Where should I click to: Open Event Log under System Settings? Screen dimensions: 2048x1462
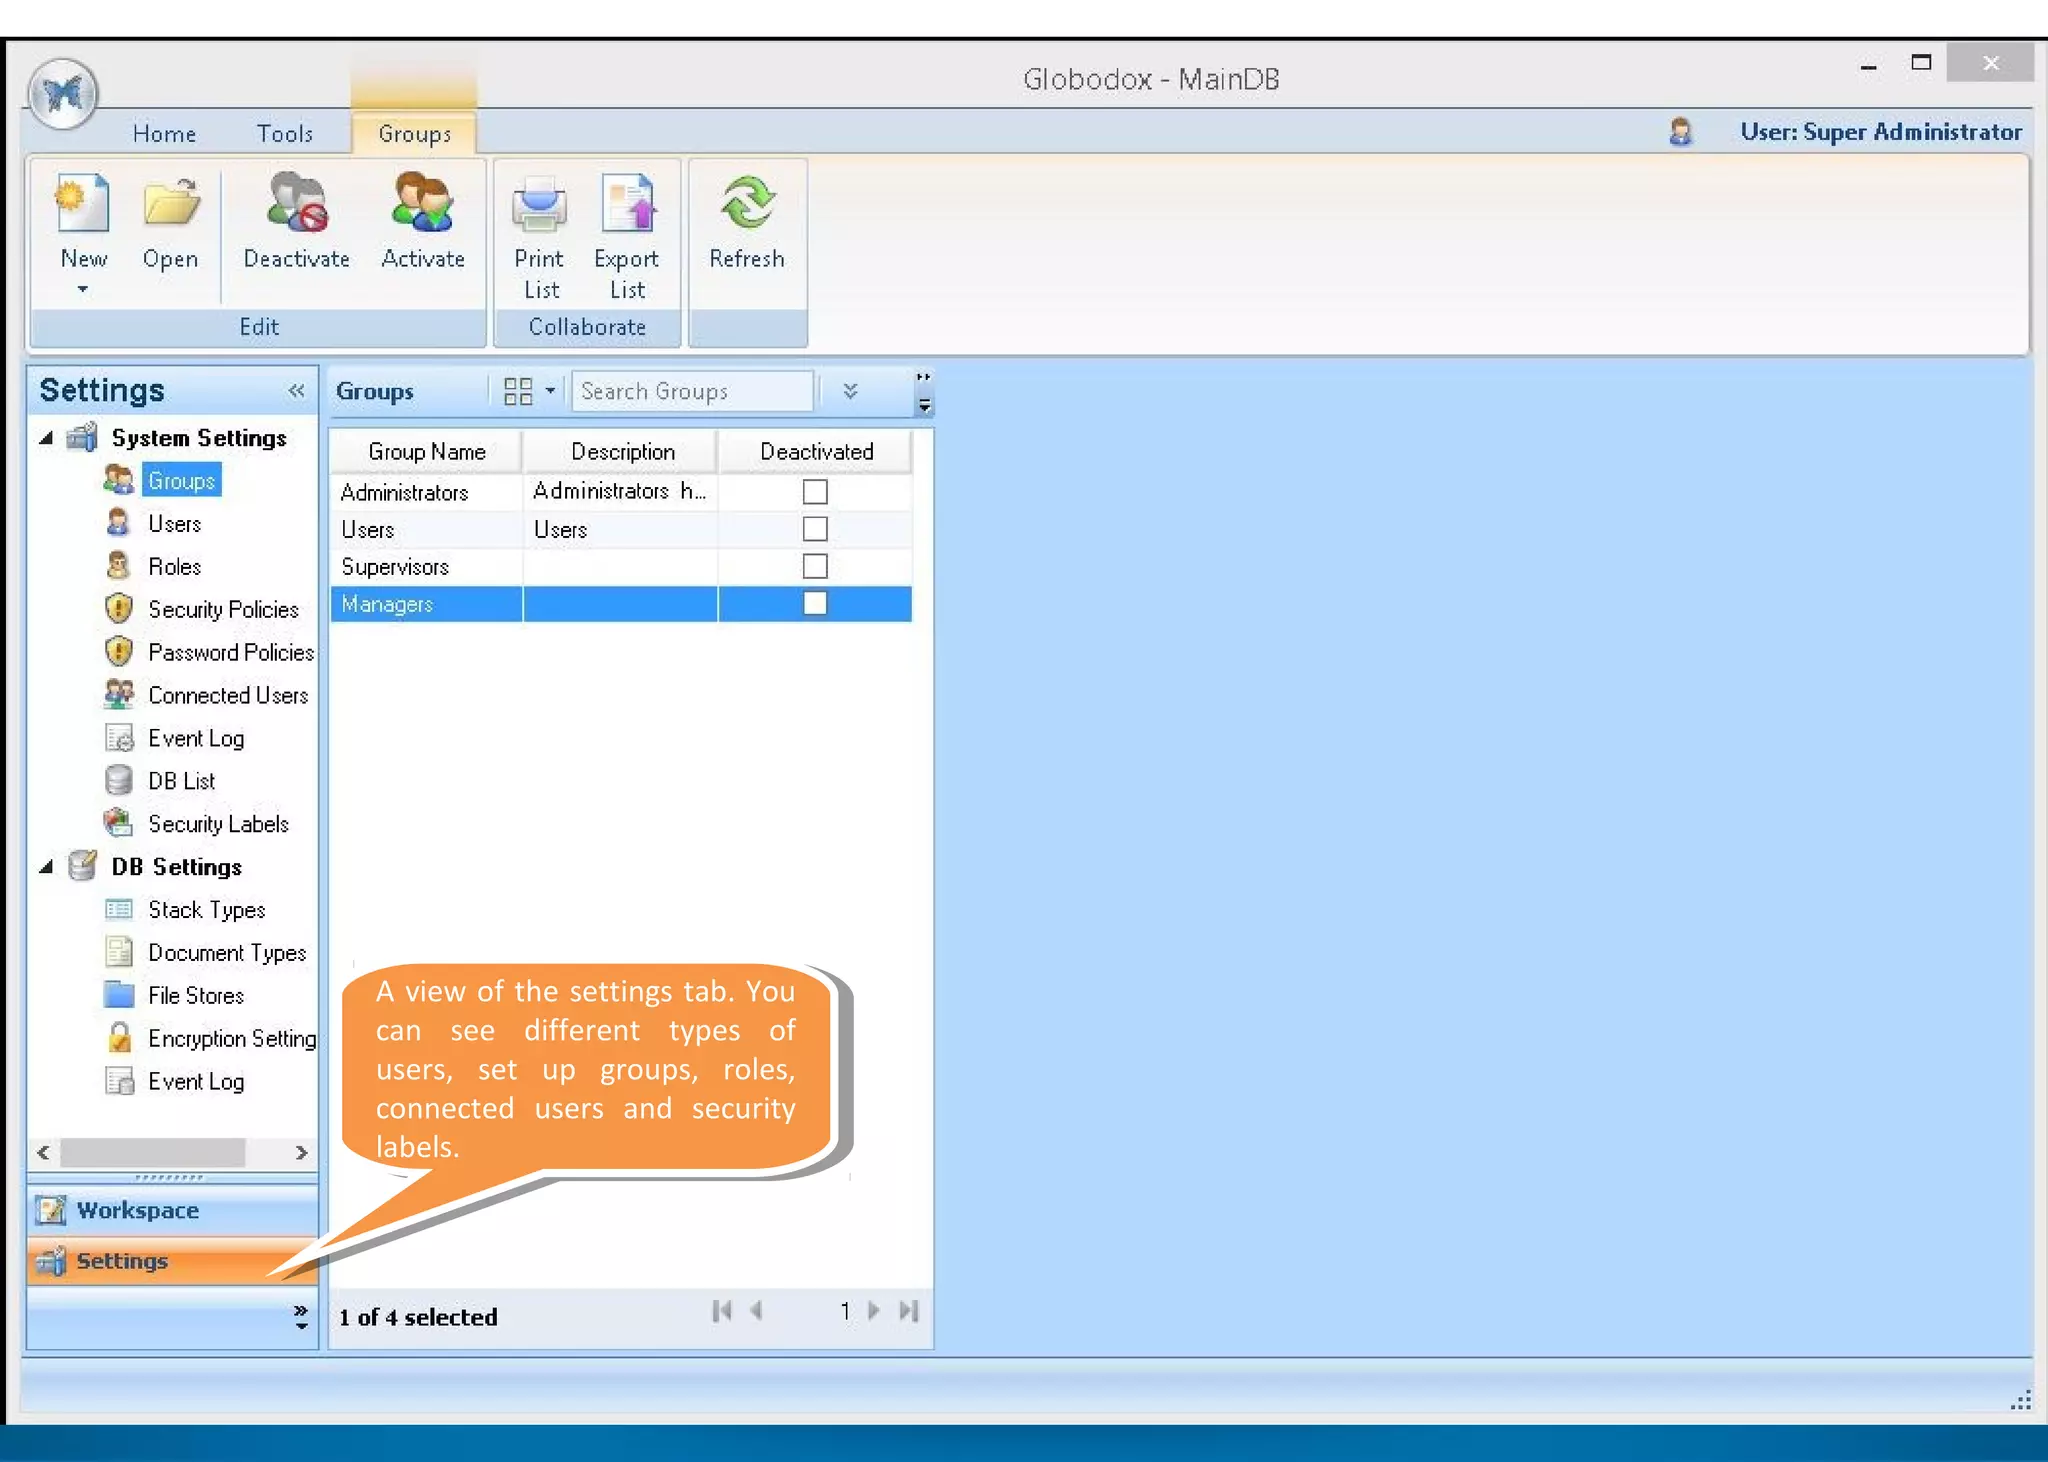click(196, 739)
